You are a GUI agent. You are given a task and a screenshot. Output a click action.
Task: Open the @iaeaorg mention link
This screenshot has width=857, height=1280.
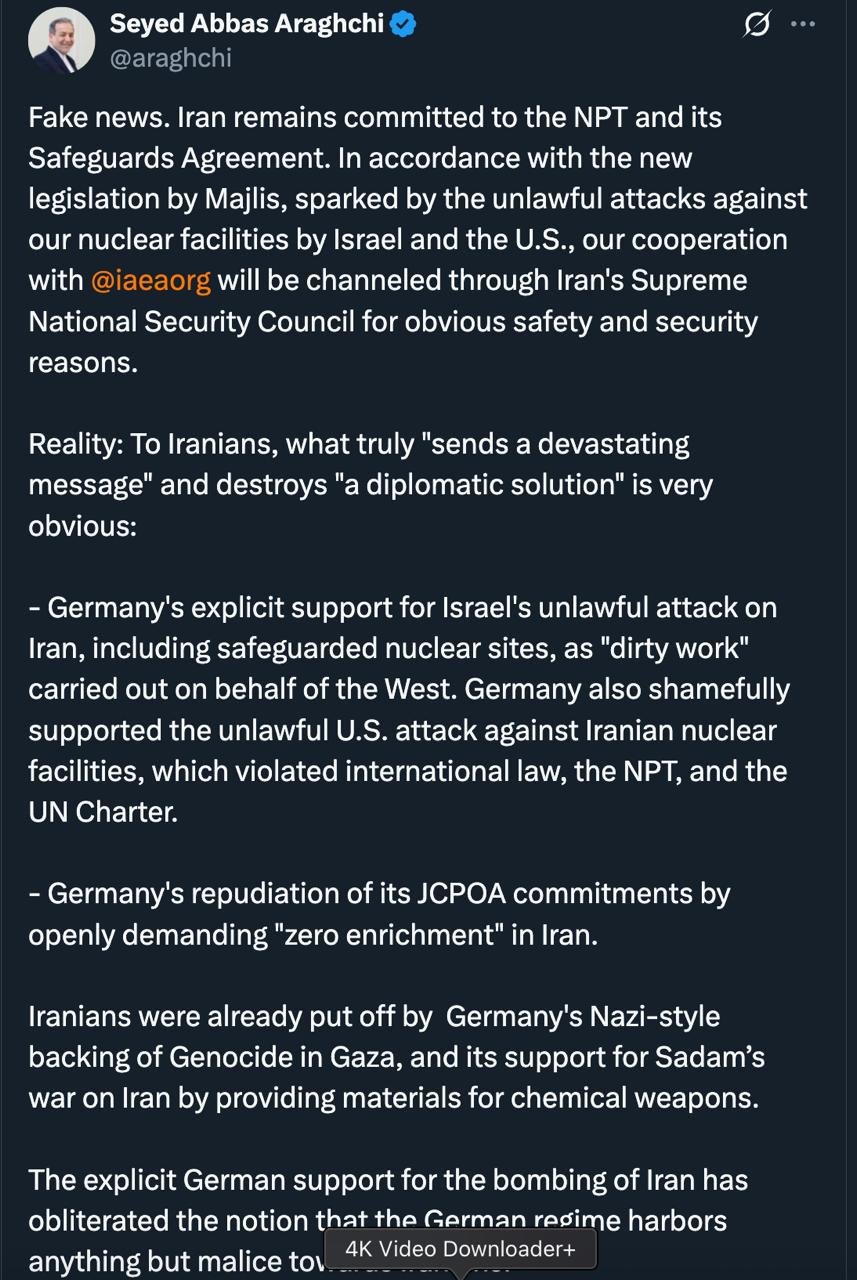(151, 280)
